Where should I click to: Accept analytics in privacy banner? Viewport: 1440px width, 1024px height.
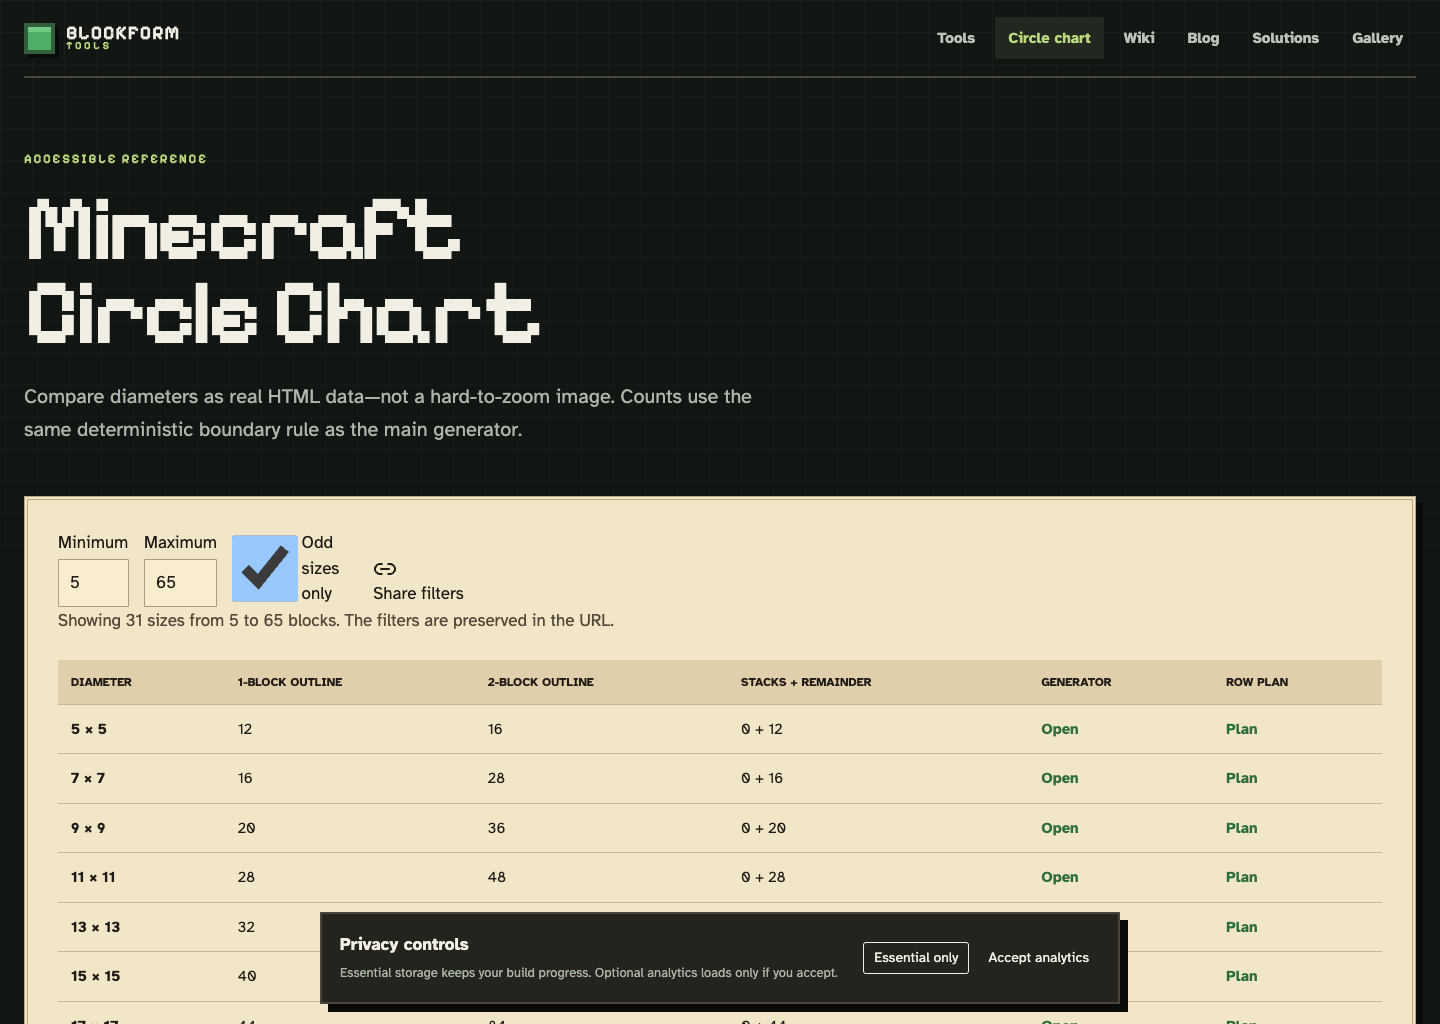coord(1039,958)
